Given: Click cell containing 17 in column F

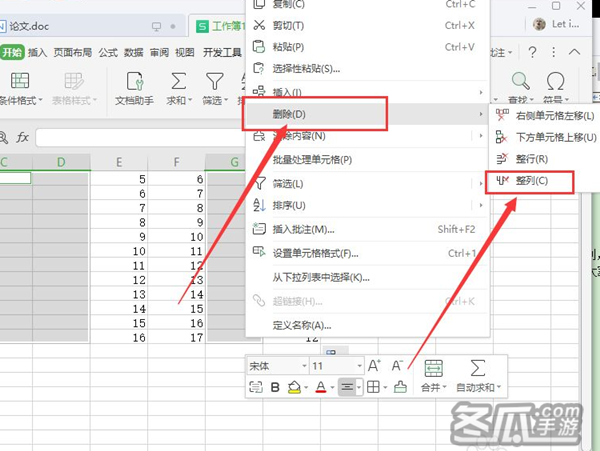Looking at the screenshot, I should 176,337.
